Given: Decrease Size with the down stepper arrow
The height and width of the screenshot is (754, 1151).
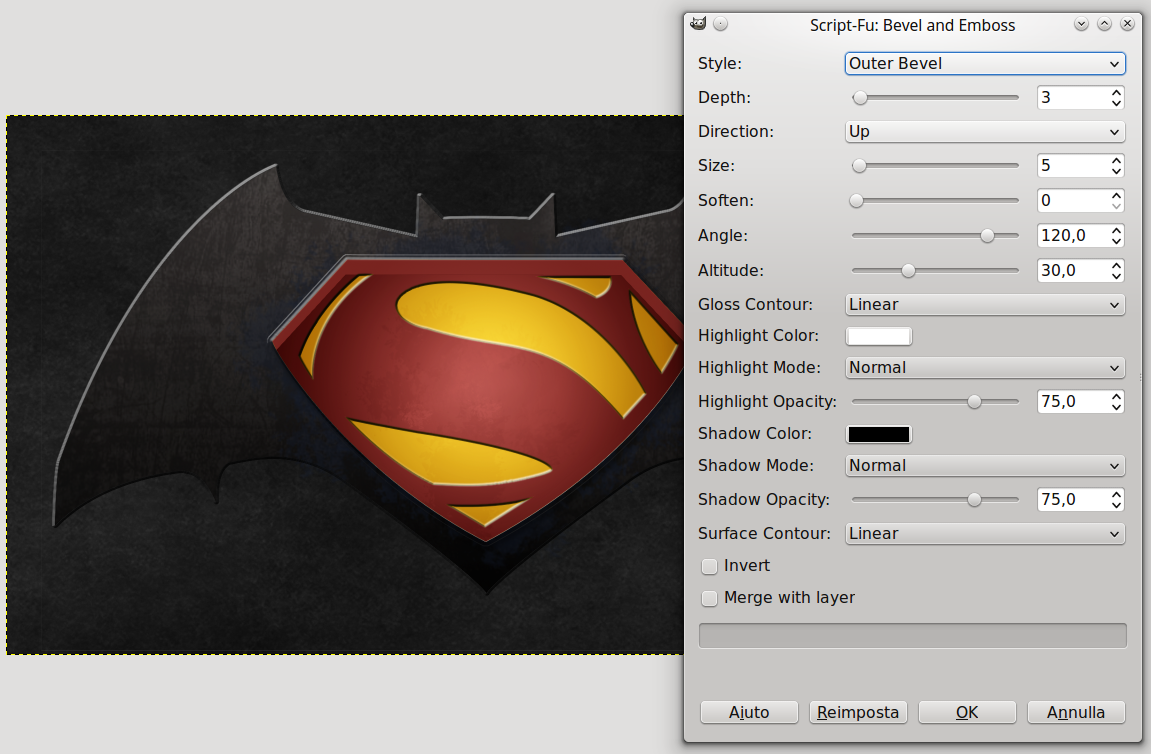Looking at the screenshot, I should coord(1116,172).
